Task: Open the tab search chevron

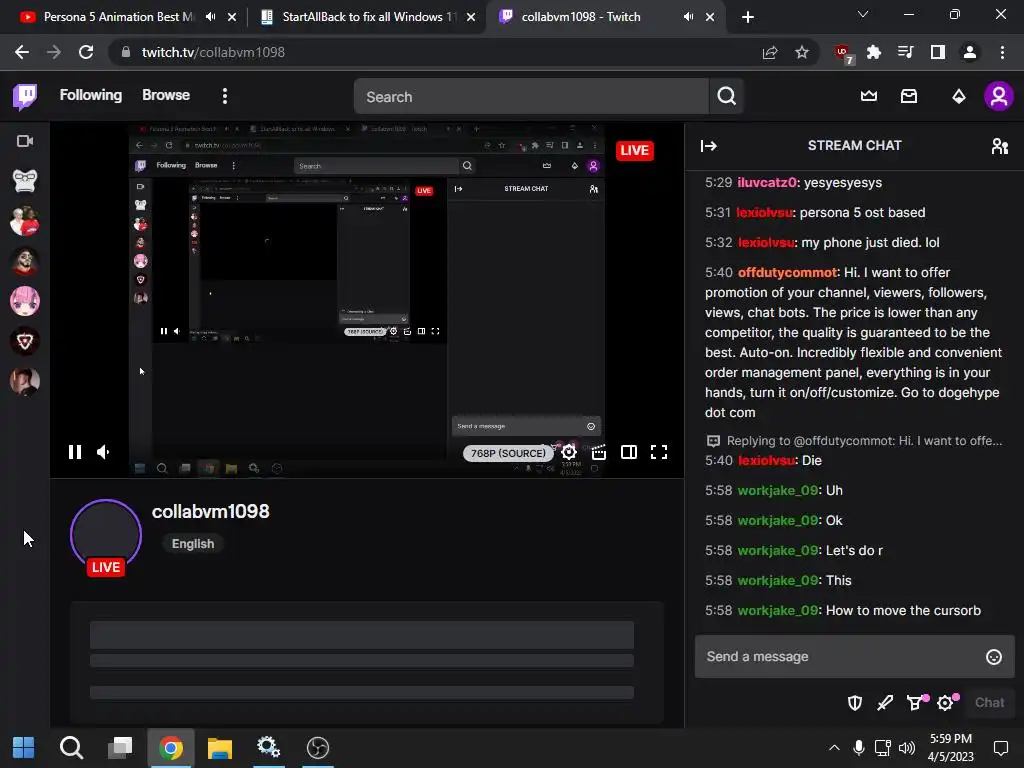Action: tap(863, 14)
